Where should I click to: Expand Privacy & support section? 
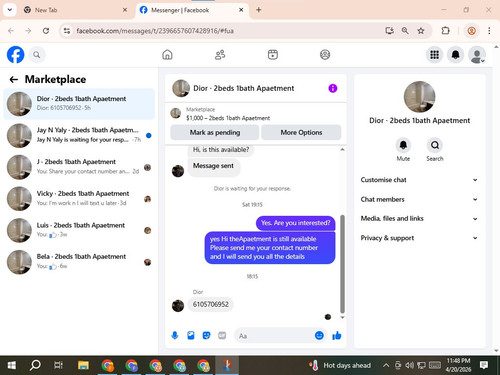(419, 238)
